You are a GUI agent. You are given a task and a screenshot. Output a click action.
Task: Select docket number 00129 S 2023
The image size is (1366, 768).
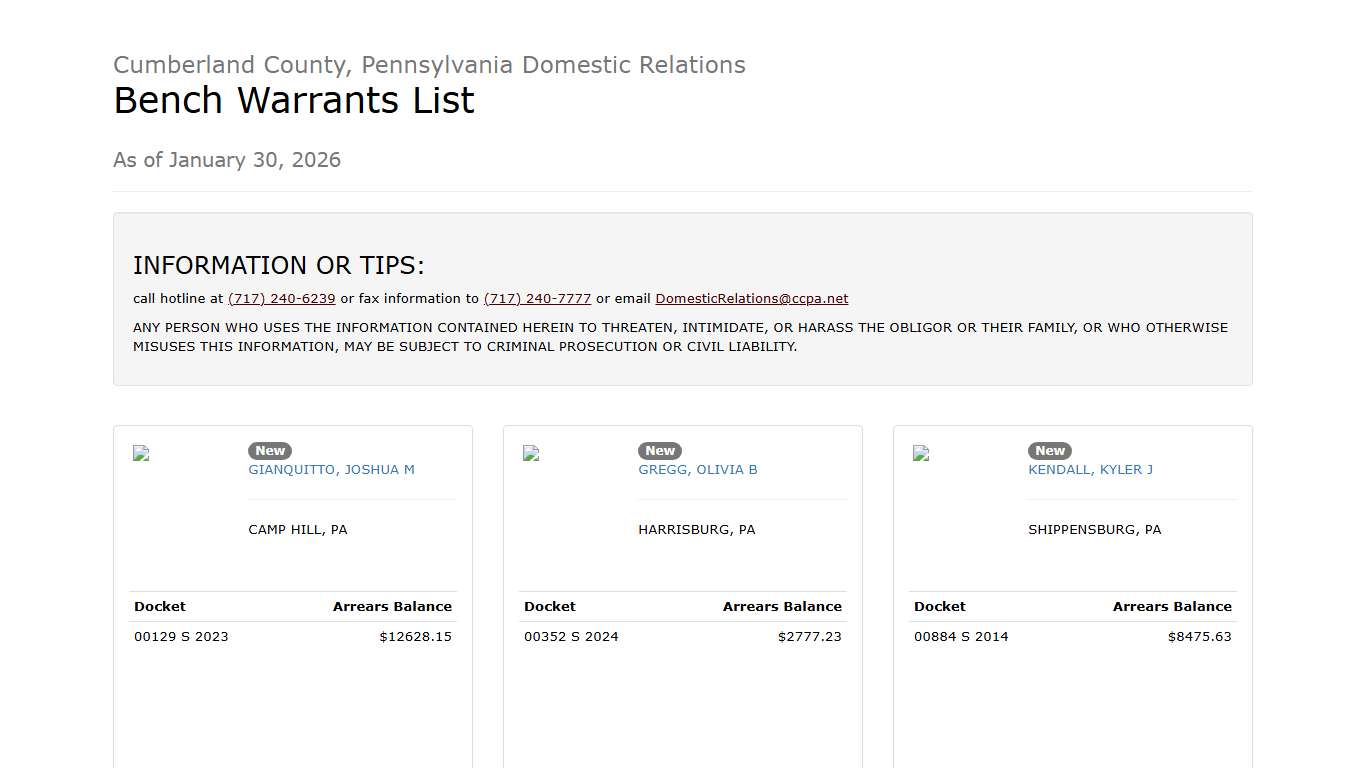pyautogui.click(x=181, y=637)
